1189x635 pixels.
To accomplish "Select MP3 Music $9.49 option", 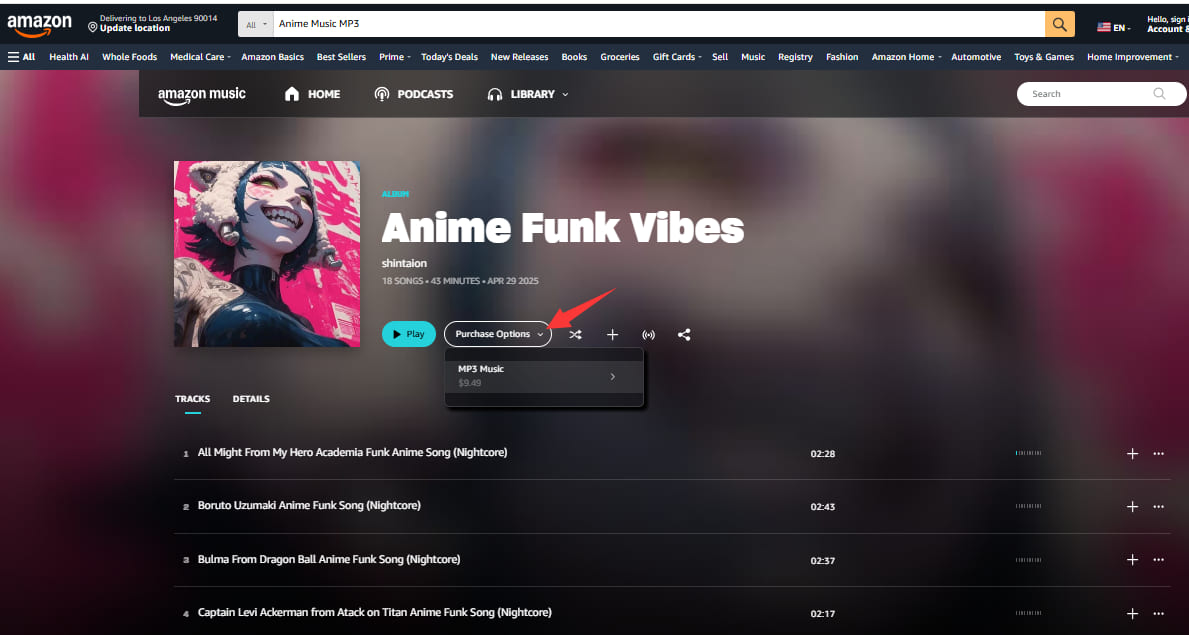I will 544,376.
